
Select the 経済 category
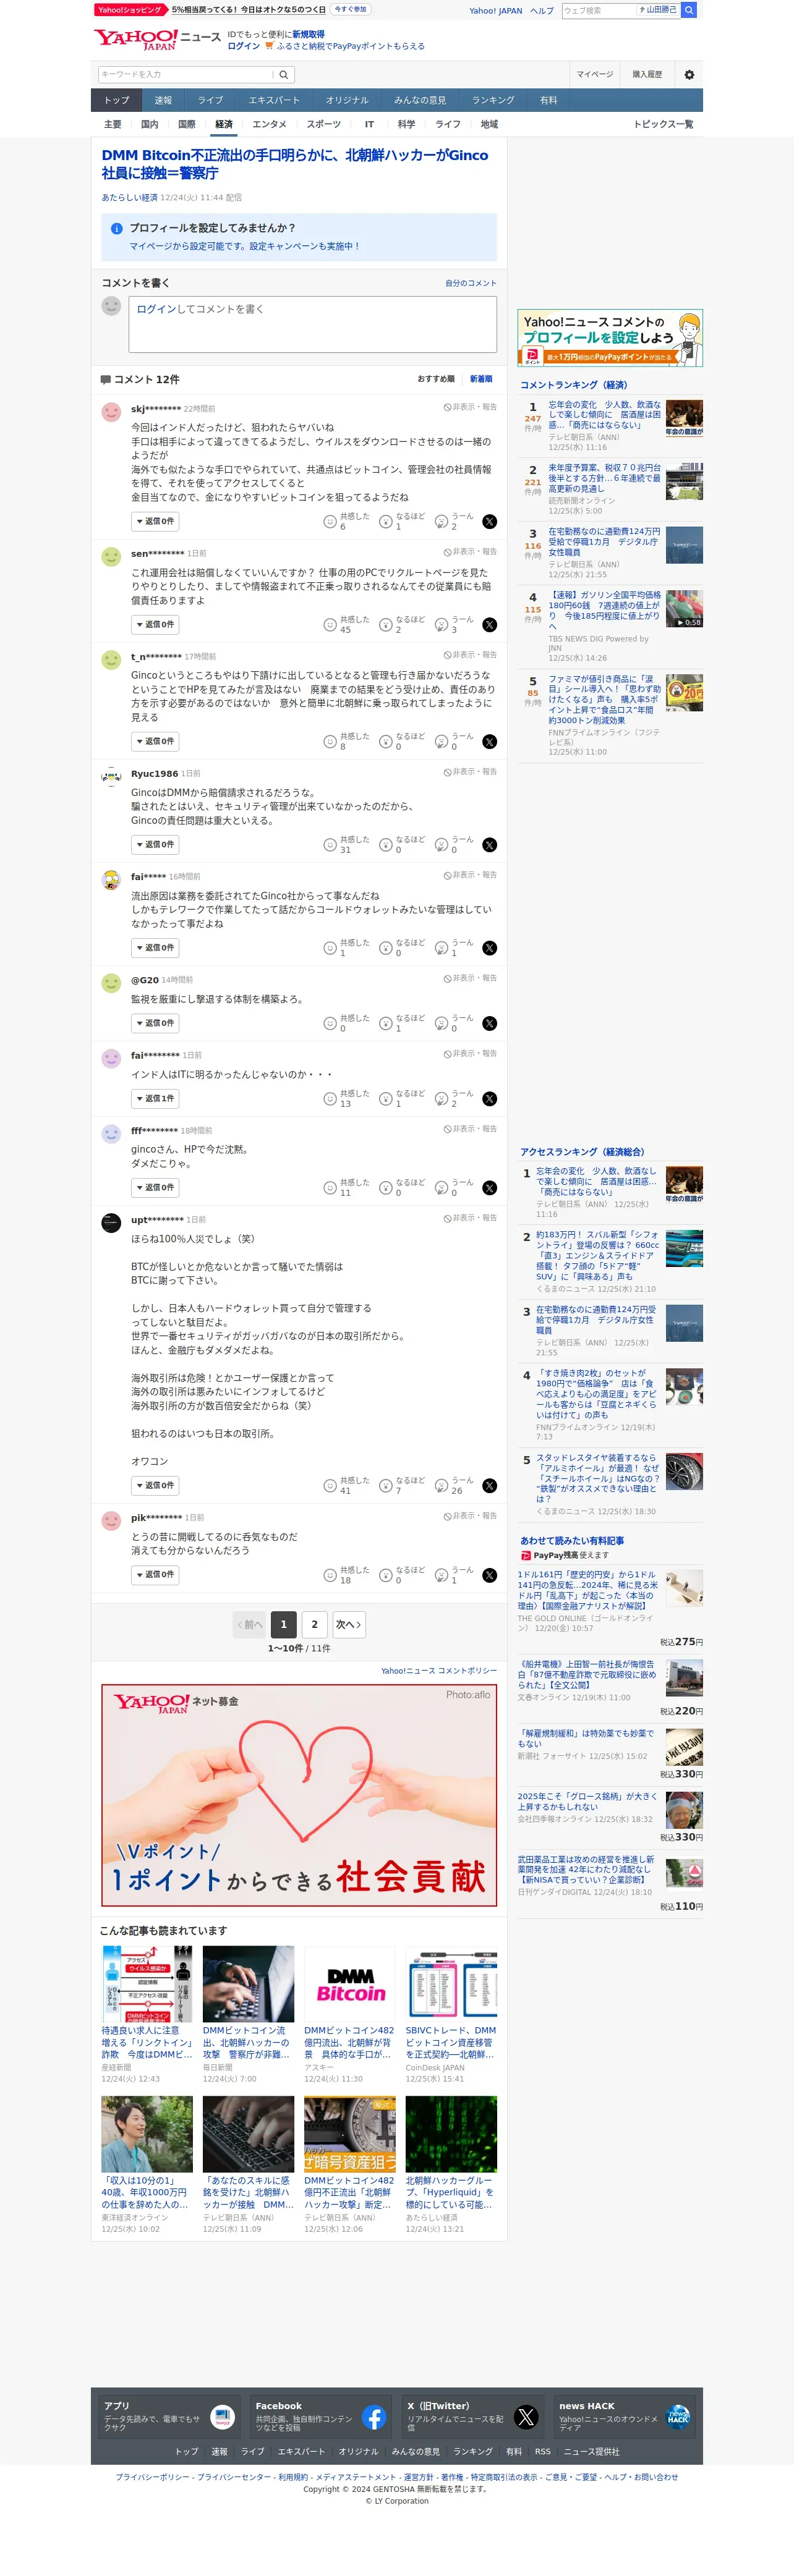click(224, 125)
